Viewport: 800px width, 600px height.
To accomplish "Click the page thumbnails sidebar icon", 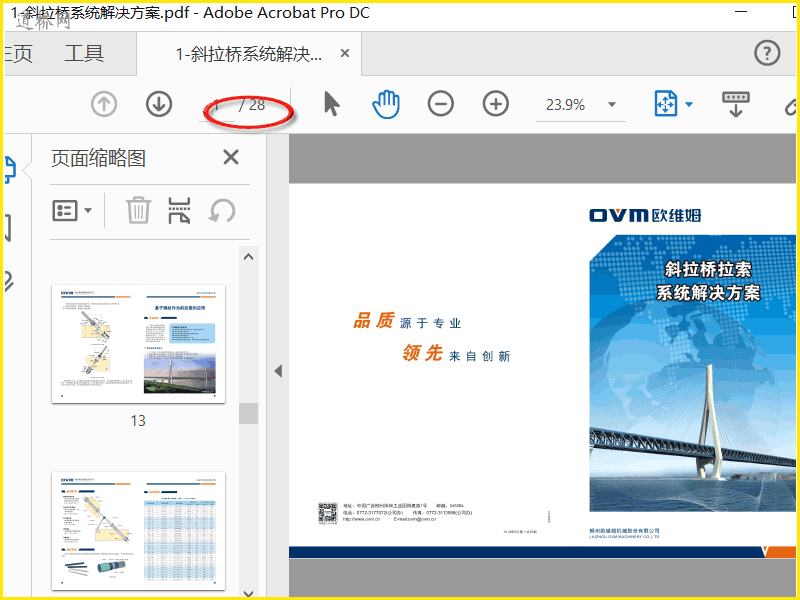I will (x=10, y=170).
